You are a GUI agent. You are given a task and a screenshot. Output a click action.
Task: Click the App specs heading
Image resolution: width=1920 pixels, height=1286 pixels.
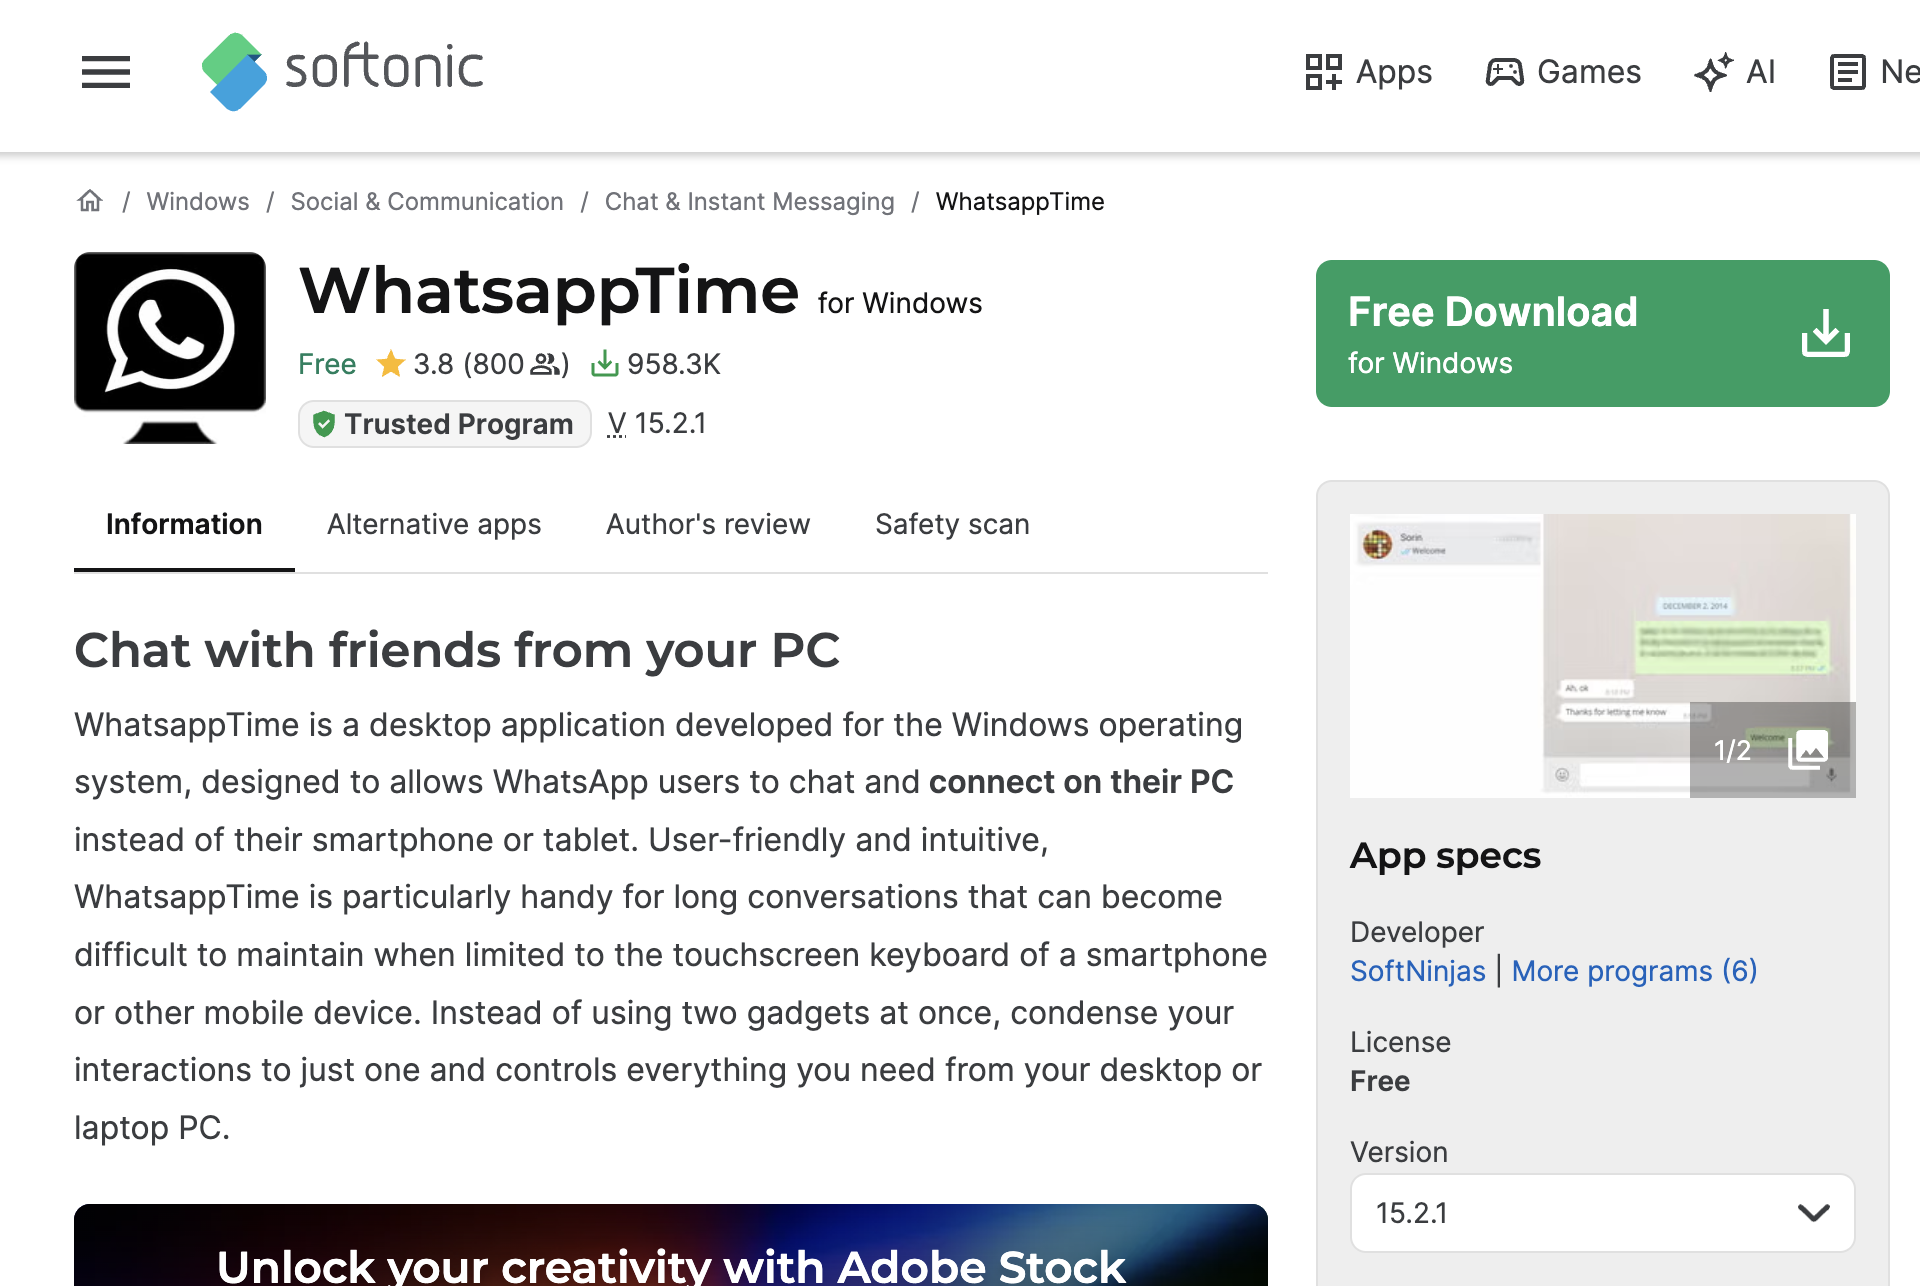click(x=1445, y=856)
